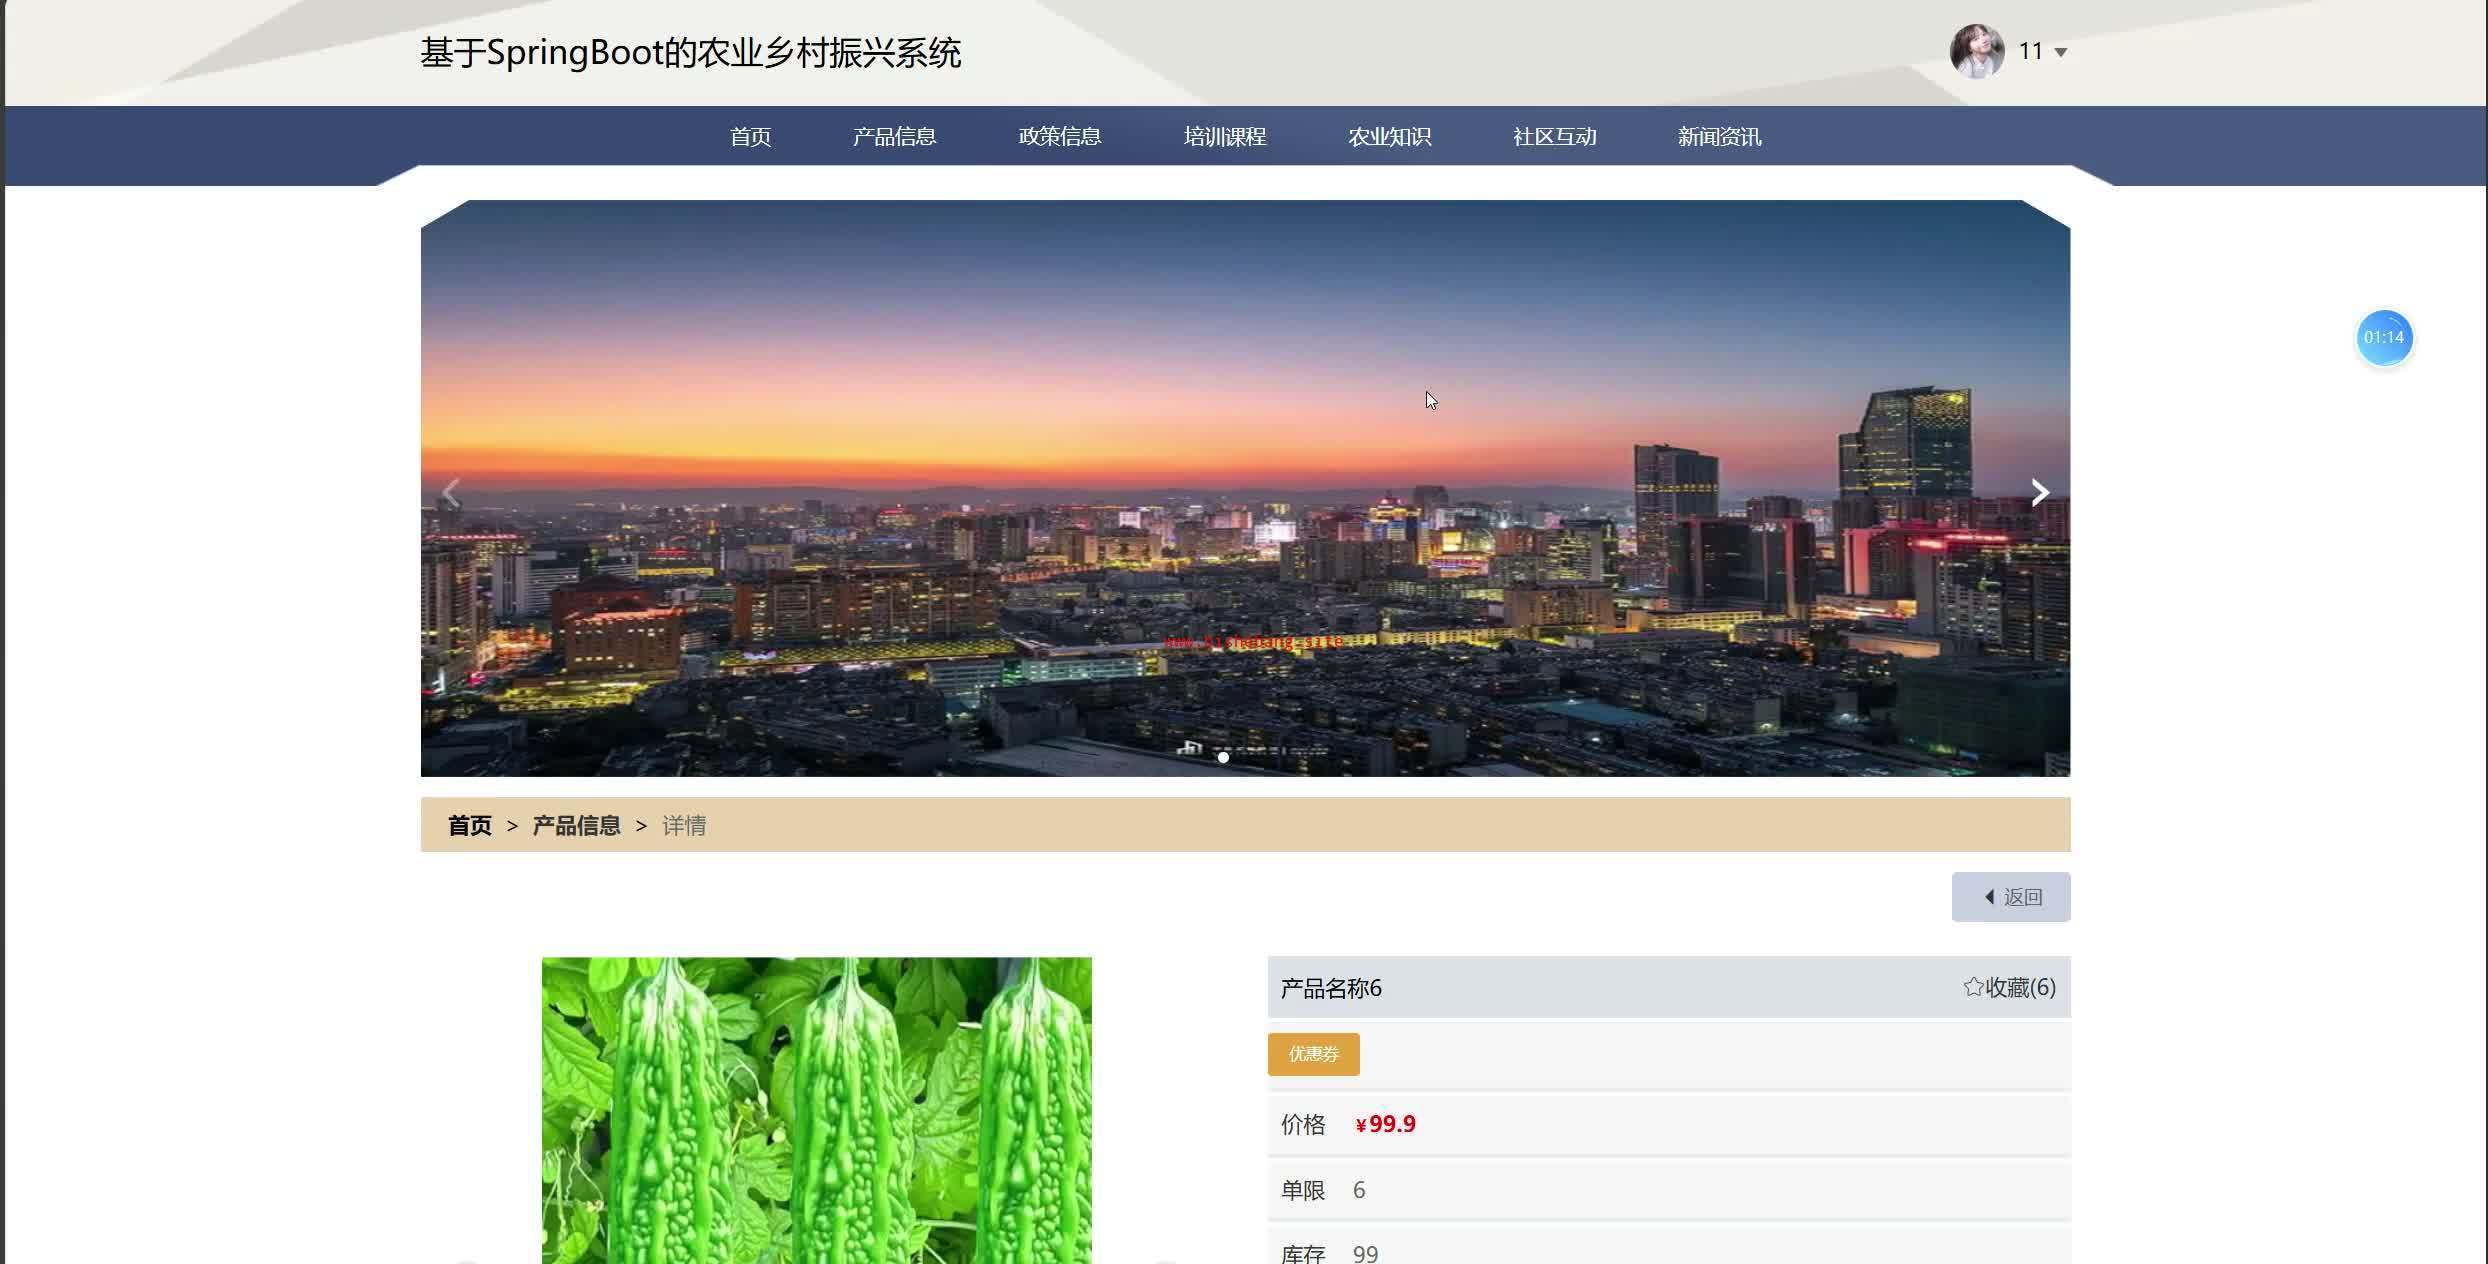Image resolution: width=2488 pixels, height=1264 pixels.
Task: Go to previous carousel slide arrow
Action: click(x=452, y=492)
